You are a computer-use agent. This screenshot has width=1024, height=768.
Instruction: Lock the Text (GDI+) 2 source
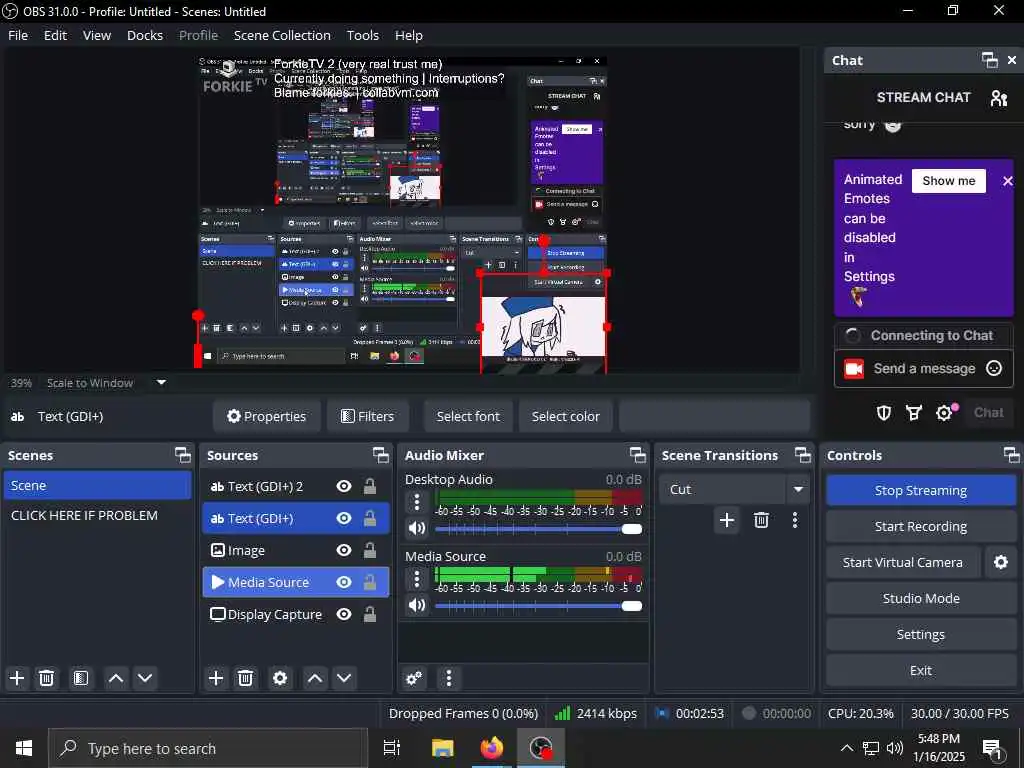tap(370, 486)
